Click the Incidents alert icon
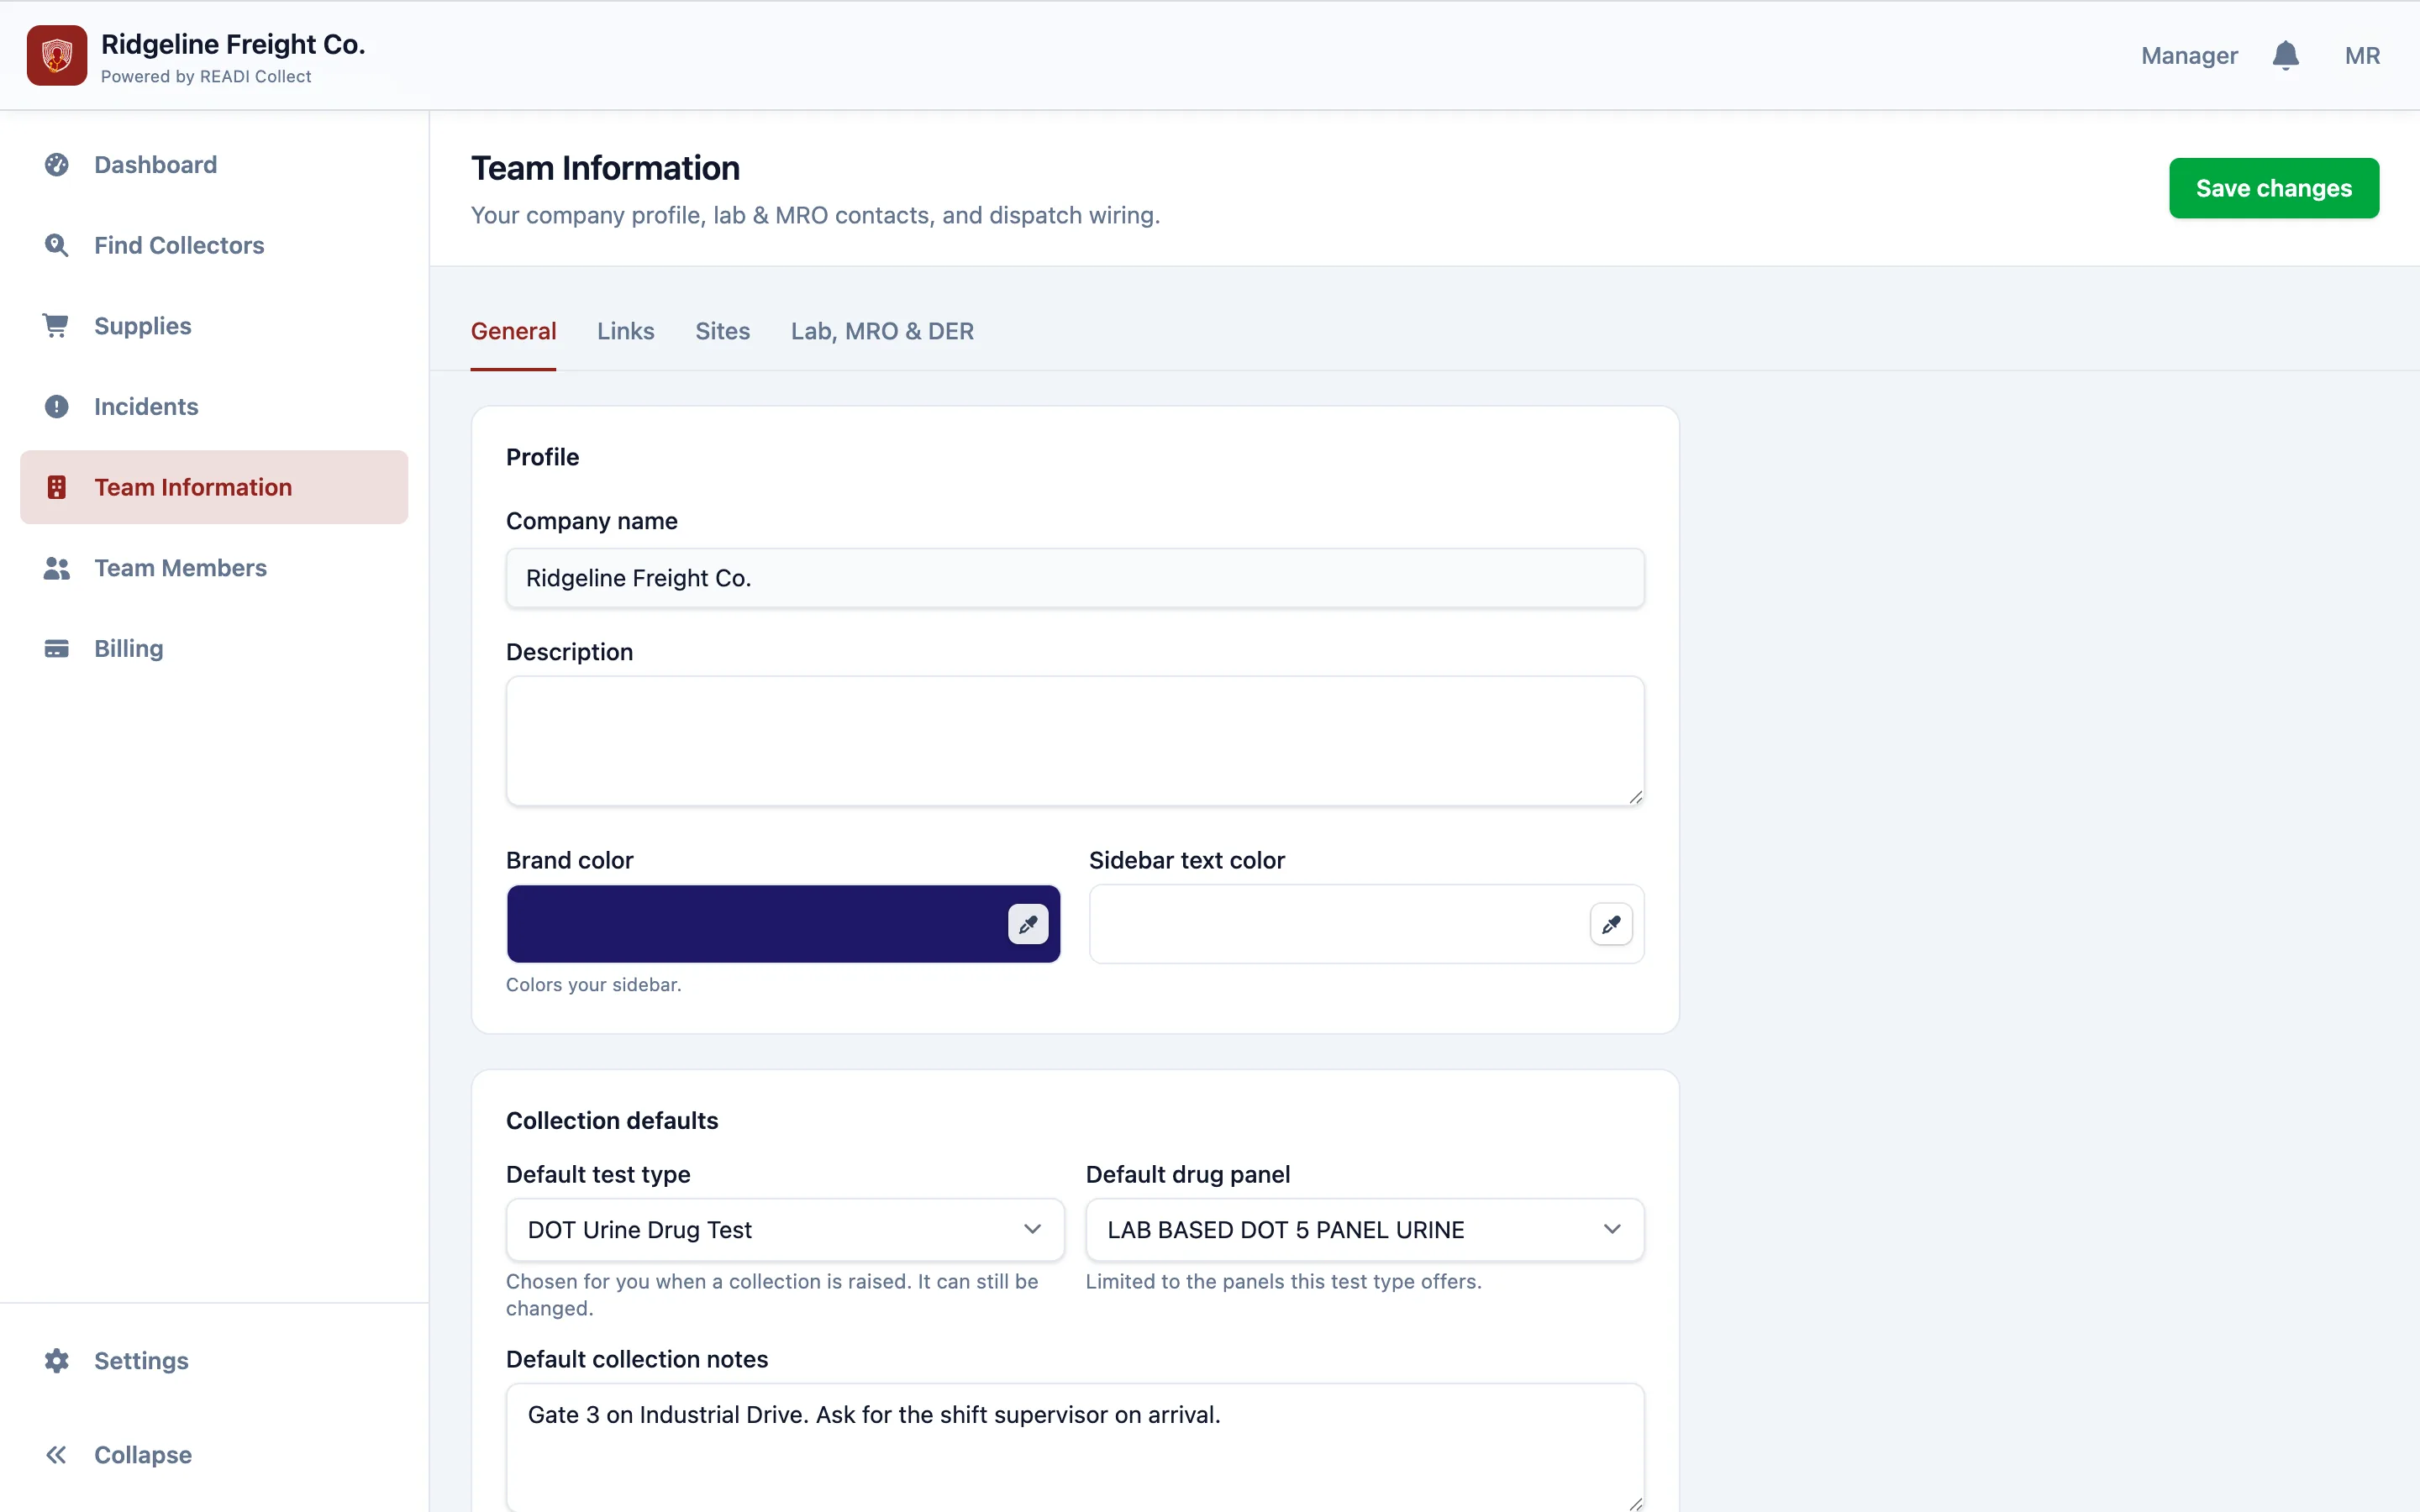The image size is (2420, 1512). 57,406
